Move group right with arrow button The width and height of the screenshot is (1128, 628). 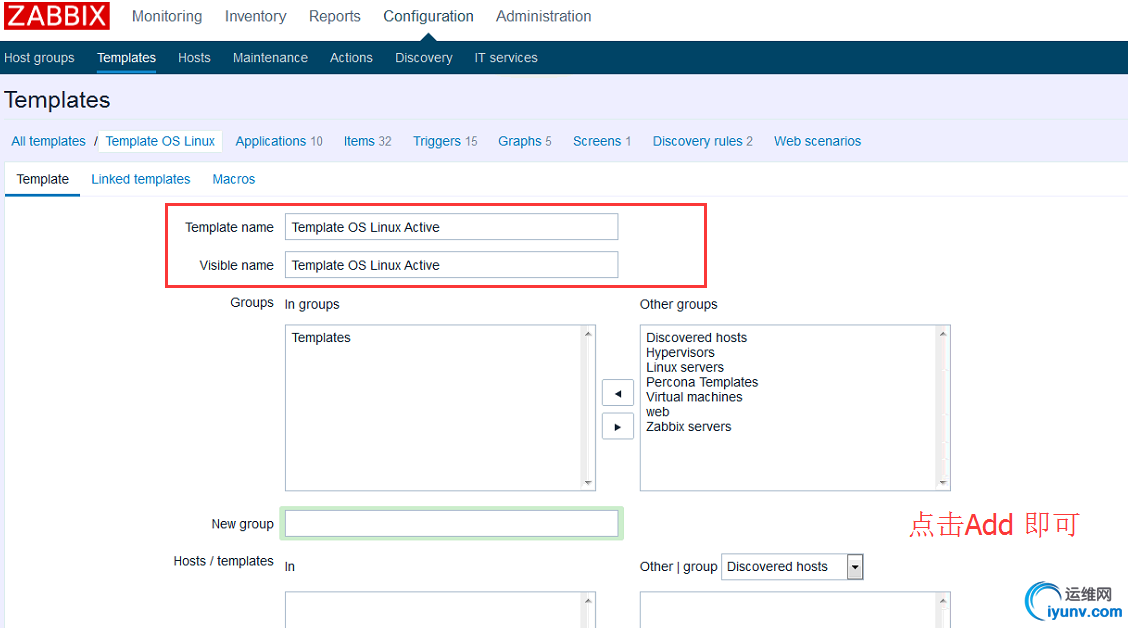point(617,427)
